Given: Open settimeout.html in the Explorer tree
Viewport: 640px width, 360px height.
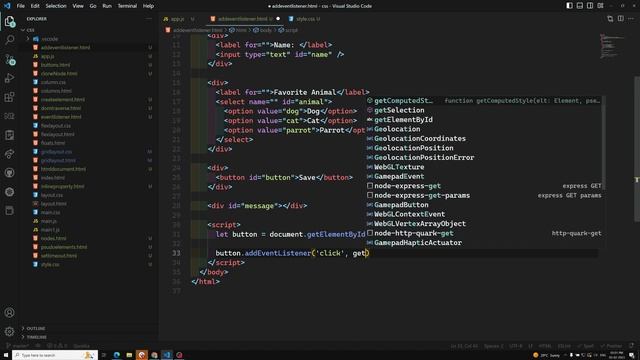Looking at the screenshot, I should coord(59,256).
